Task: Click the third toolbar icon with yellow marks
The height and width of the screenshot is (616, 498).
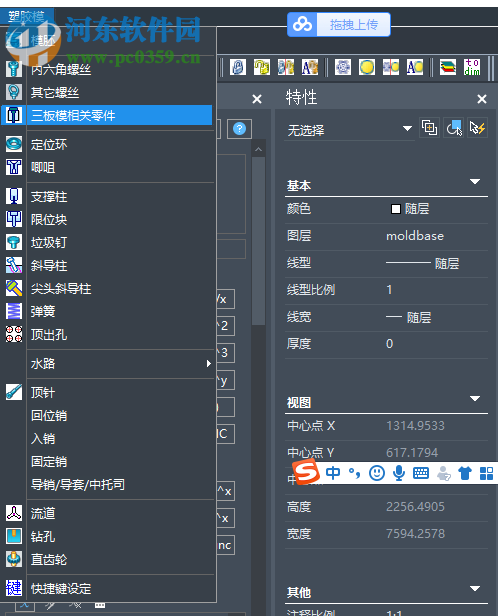Action: (x=286, y=67)
